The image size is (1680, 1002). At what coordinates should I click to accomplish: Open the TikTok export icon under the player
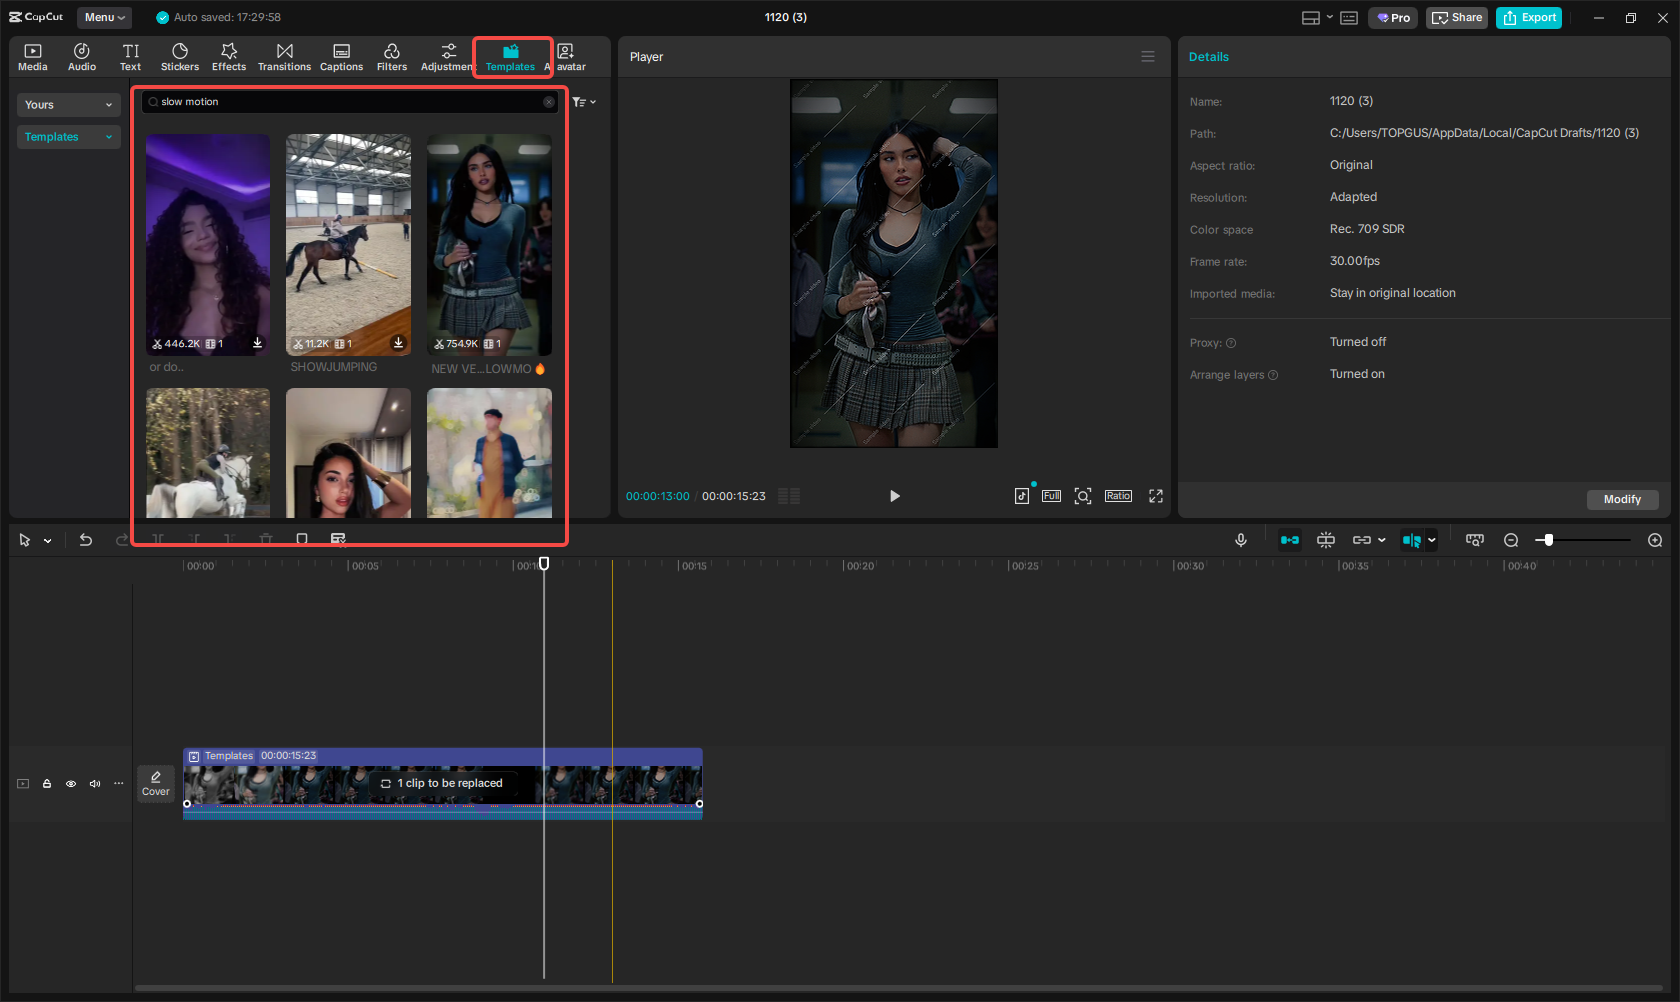1021,495
